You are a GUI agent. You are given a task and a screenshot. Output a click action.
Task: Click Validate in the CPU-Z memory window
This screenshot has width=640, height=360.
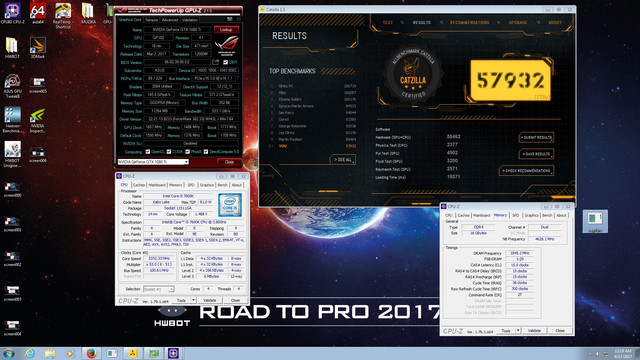pos(534,331)
